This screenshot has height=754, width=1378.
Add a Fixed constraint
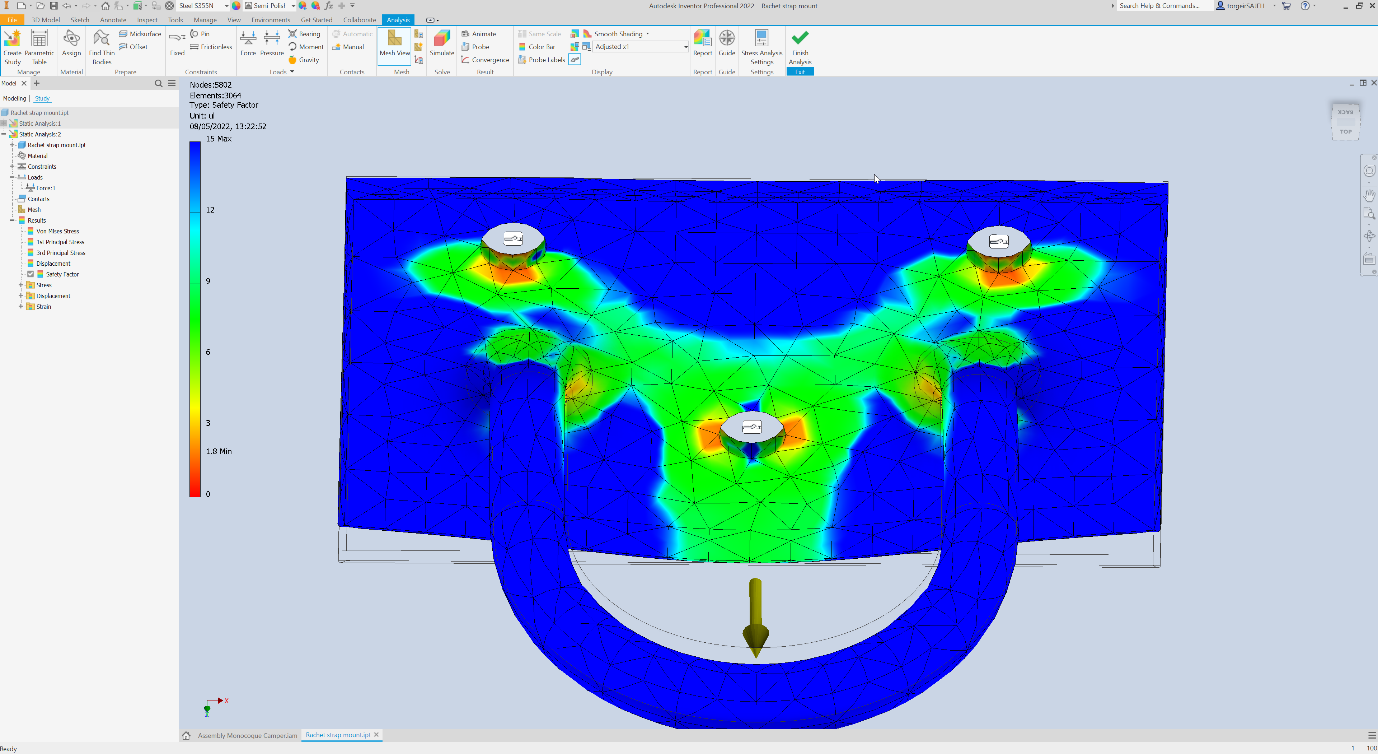[x=177, y=43]
